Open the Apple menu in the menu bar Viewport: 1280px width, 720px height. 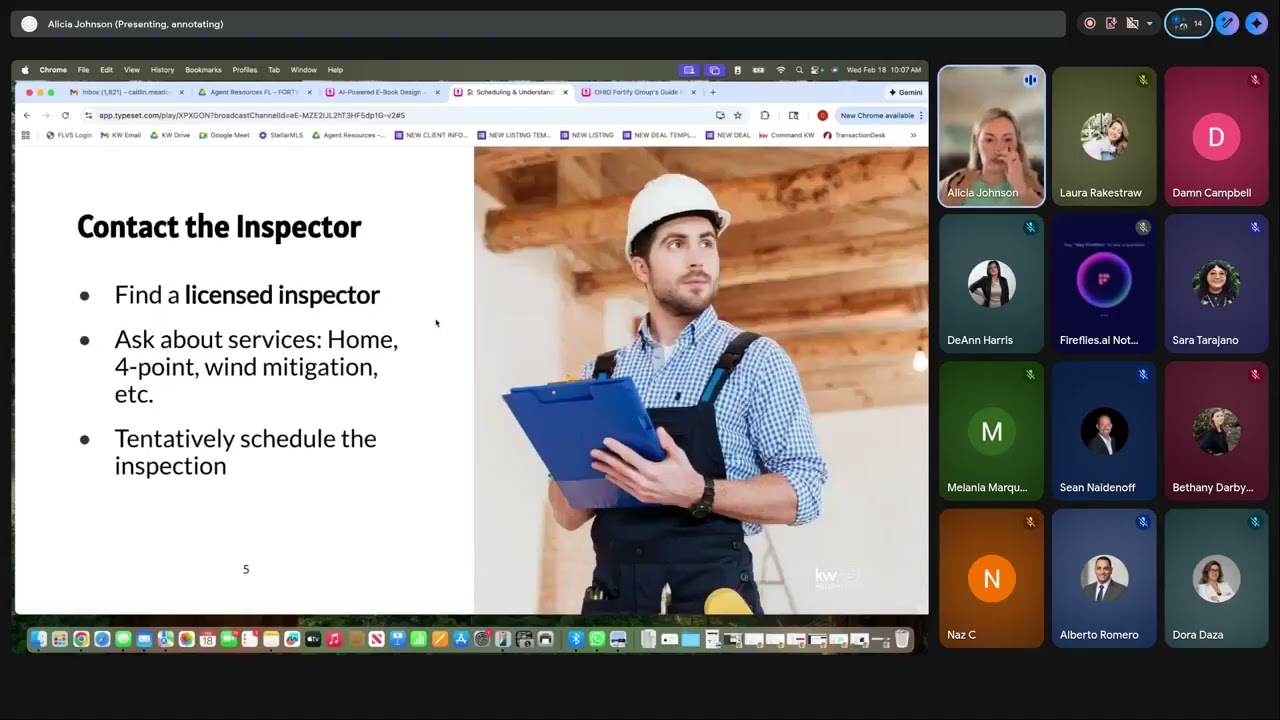tap(25, 70)
